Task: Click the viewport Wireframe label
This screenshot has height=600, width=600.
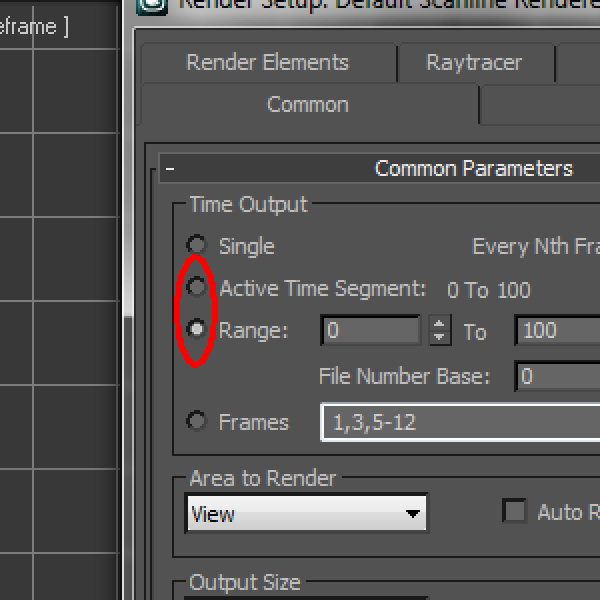Action: click(34, 27)
